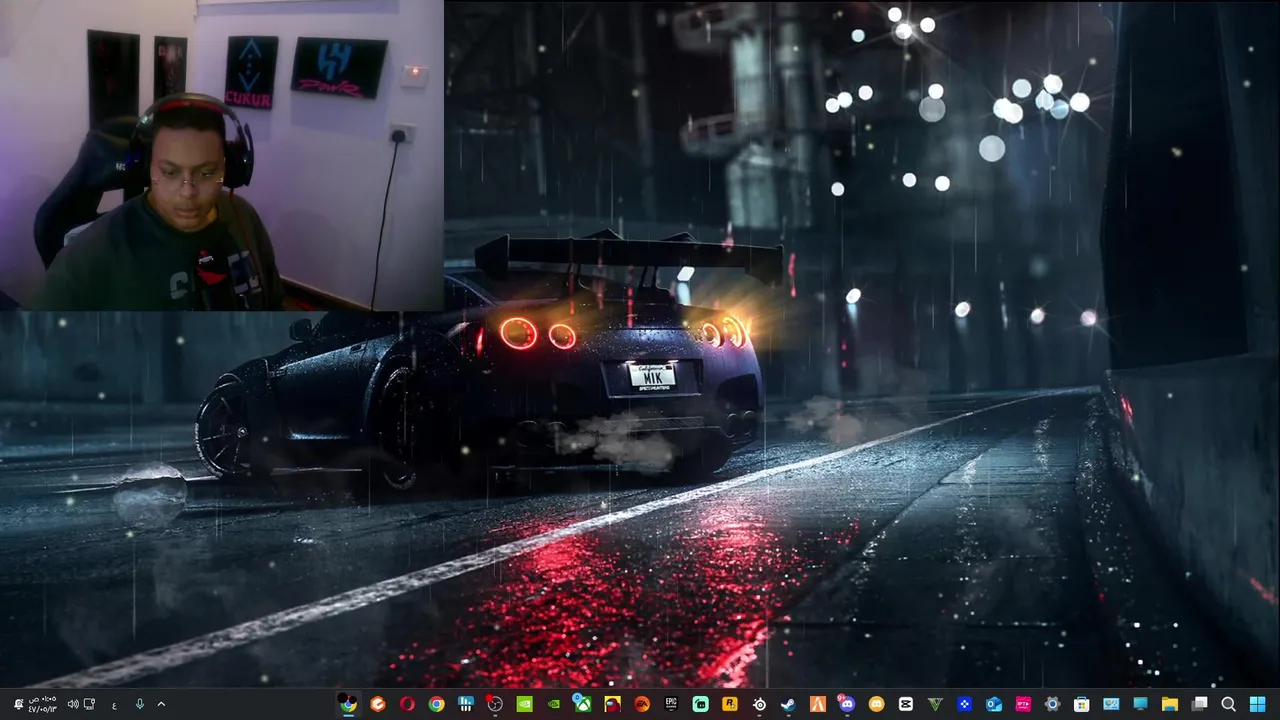Image resolution: width=1280 pixels, height=720 pixels.
Task: Open the Windows Start menu
Action: pos(1258,704)
